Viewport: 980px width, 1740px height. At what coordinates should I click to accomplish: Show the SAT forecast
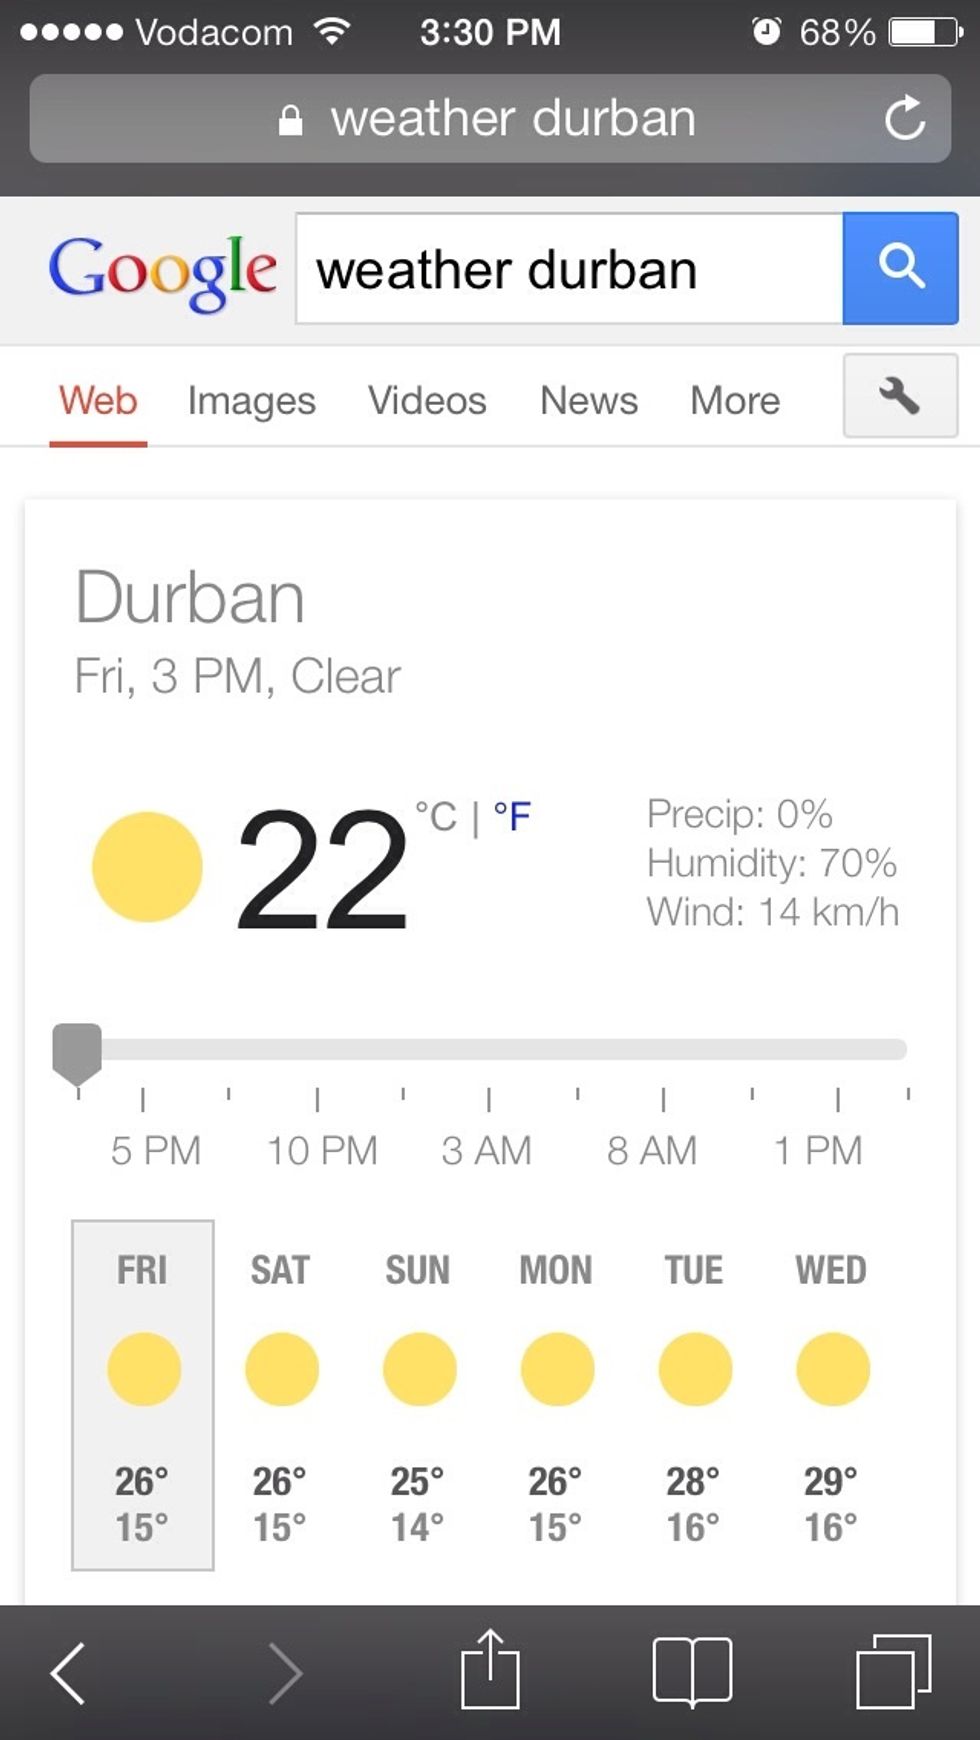pos(281,1394)
